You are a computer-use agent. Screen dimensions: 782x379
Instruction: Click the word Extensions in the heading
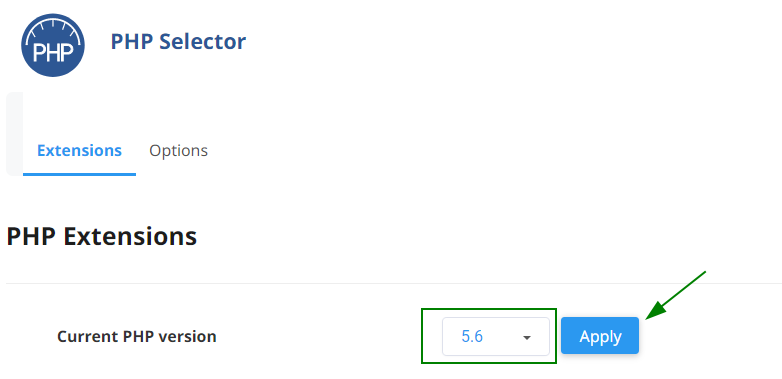[130, 236]
